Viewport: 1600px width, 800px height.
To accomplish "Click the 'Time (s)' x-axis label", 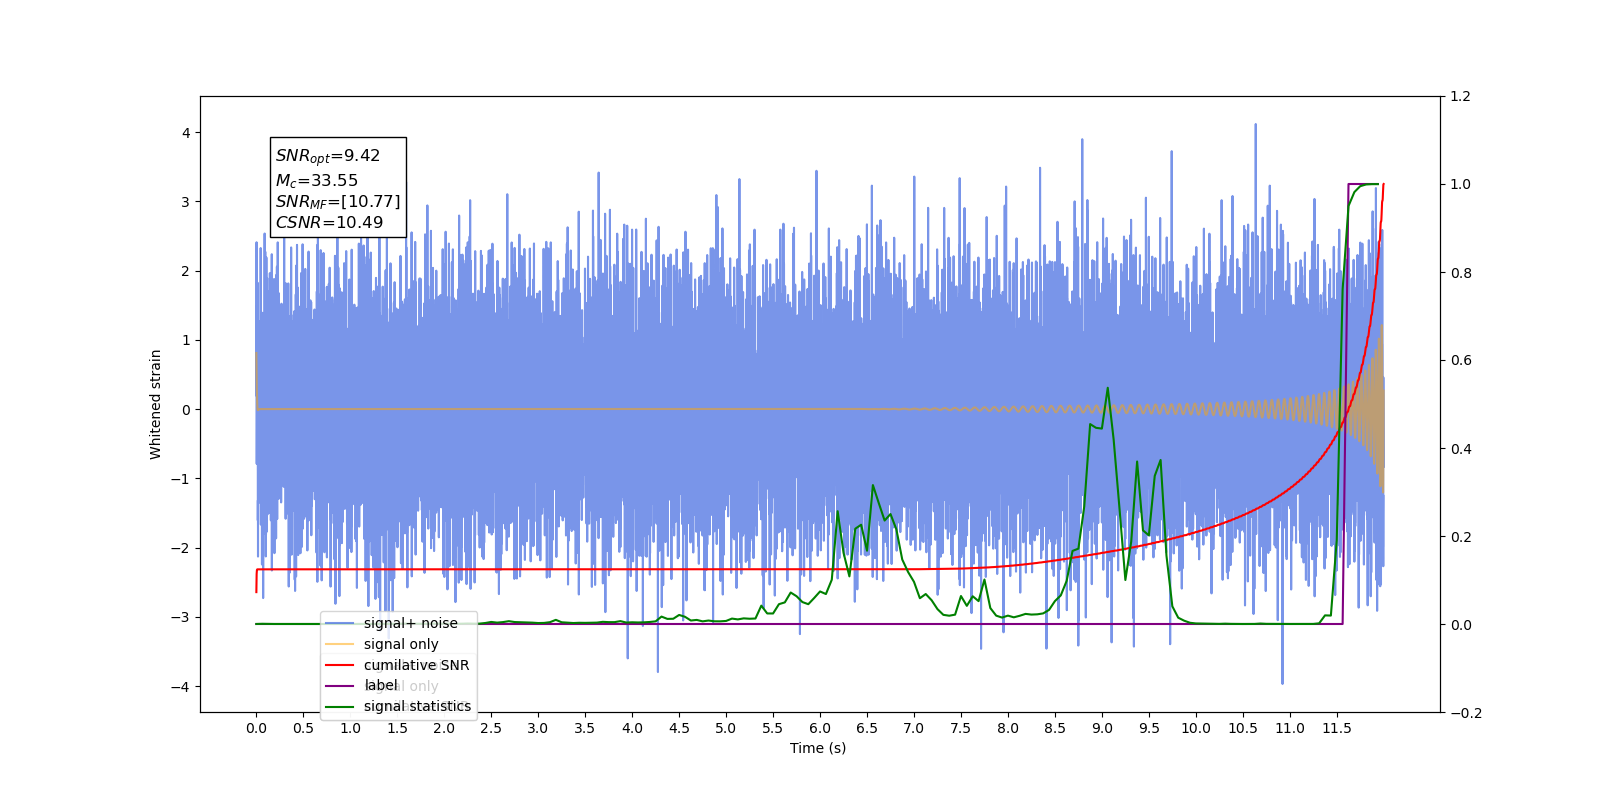I will click(818, 748).
